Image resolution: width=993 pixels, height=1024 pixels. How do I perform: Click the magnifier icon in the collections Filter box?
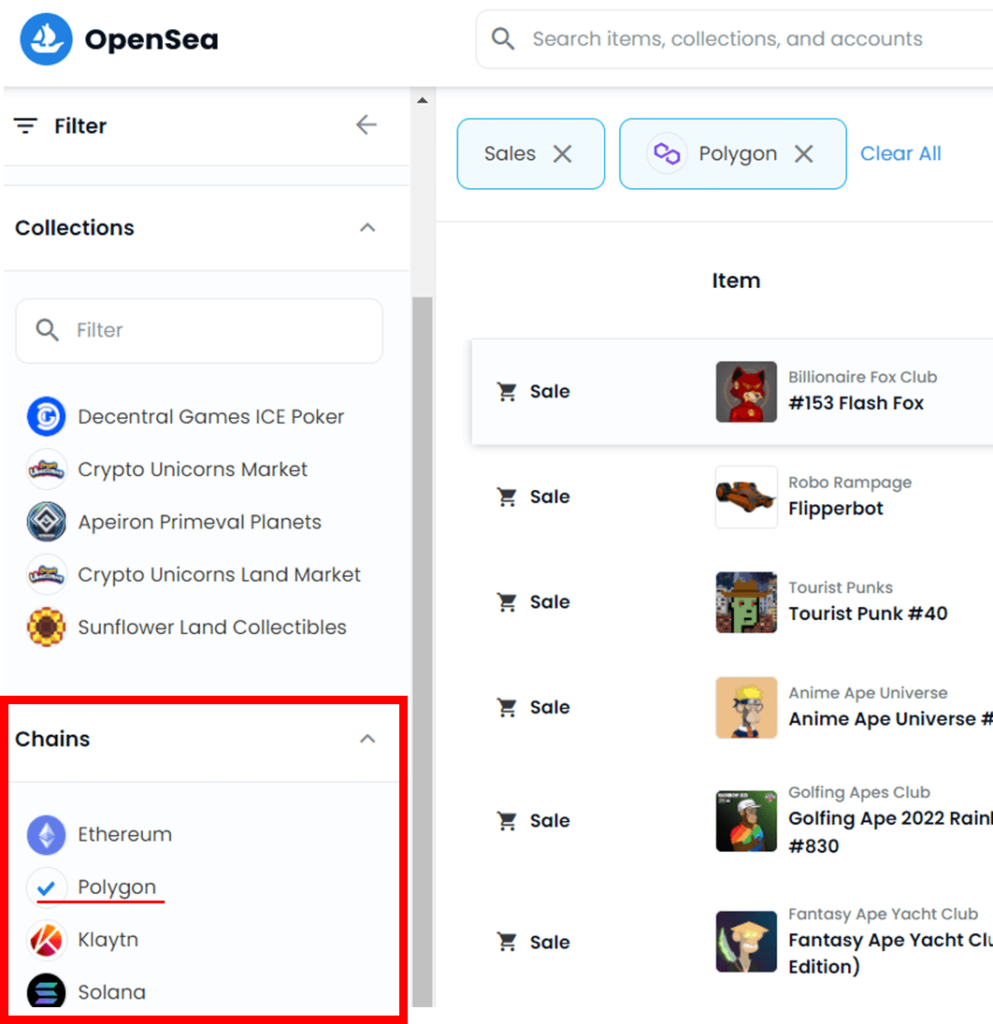[x=47, y=330]
